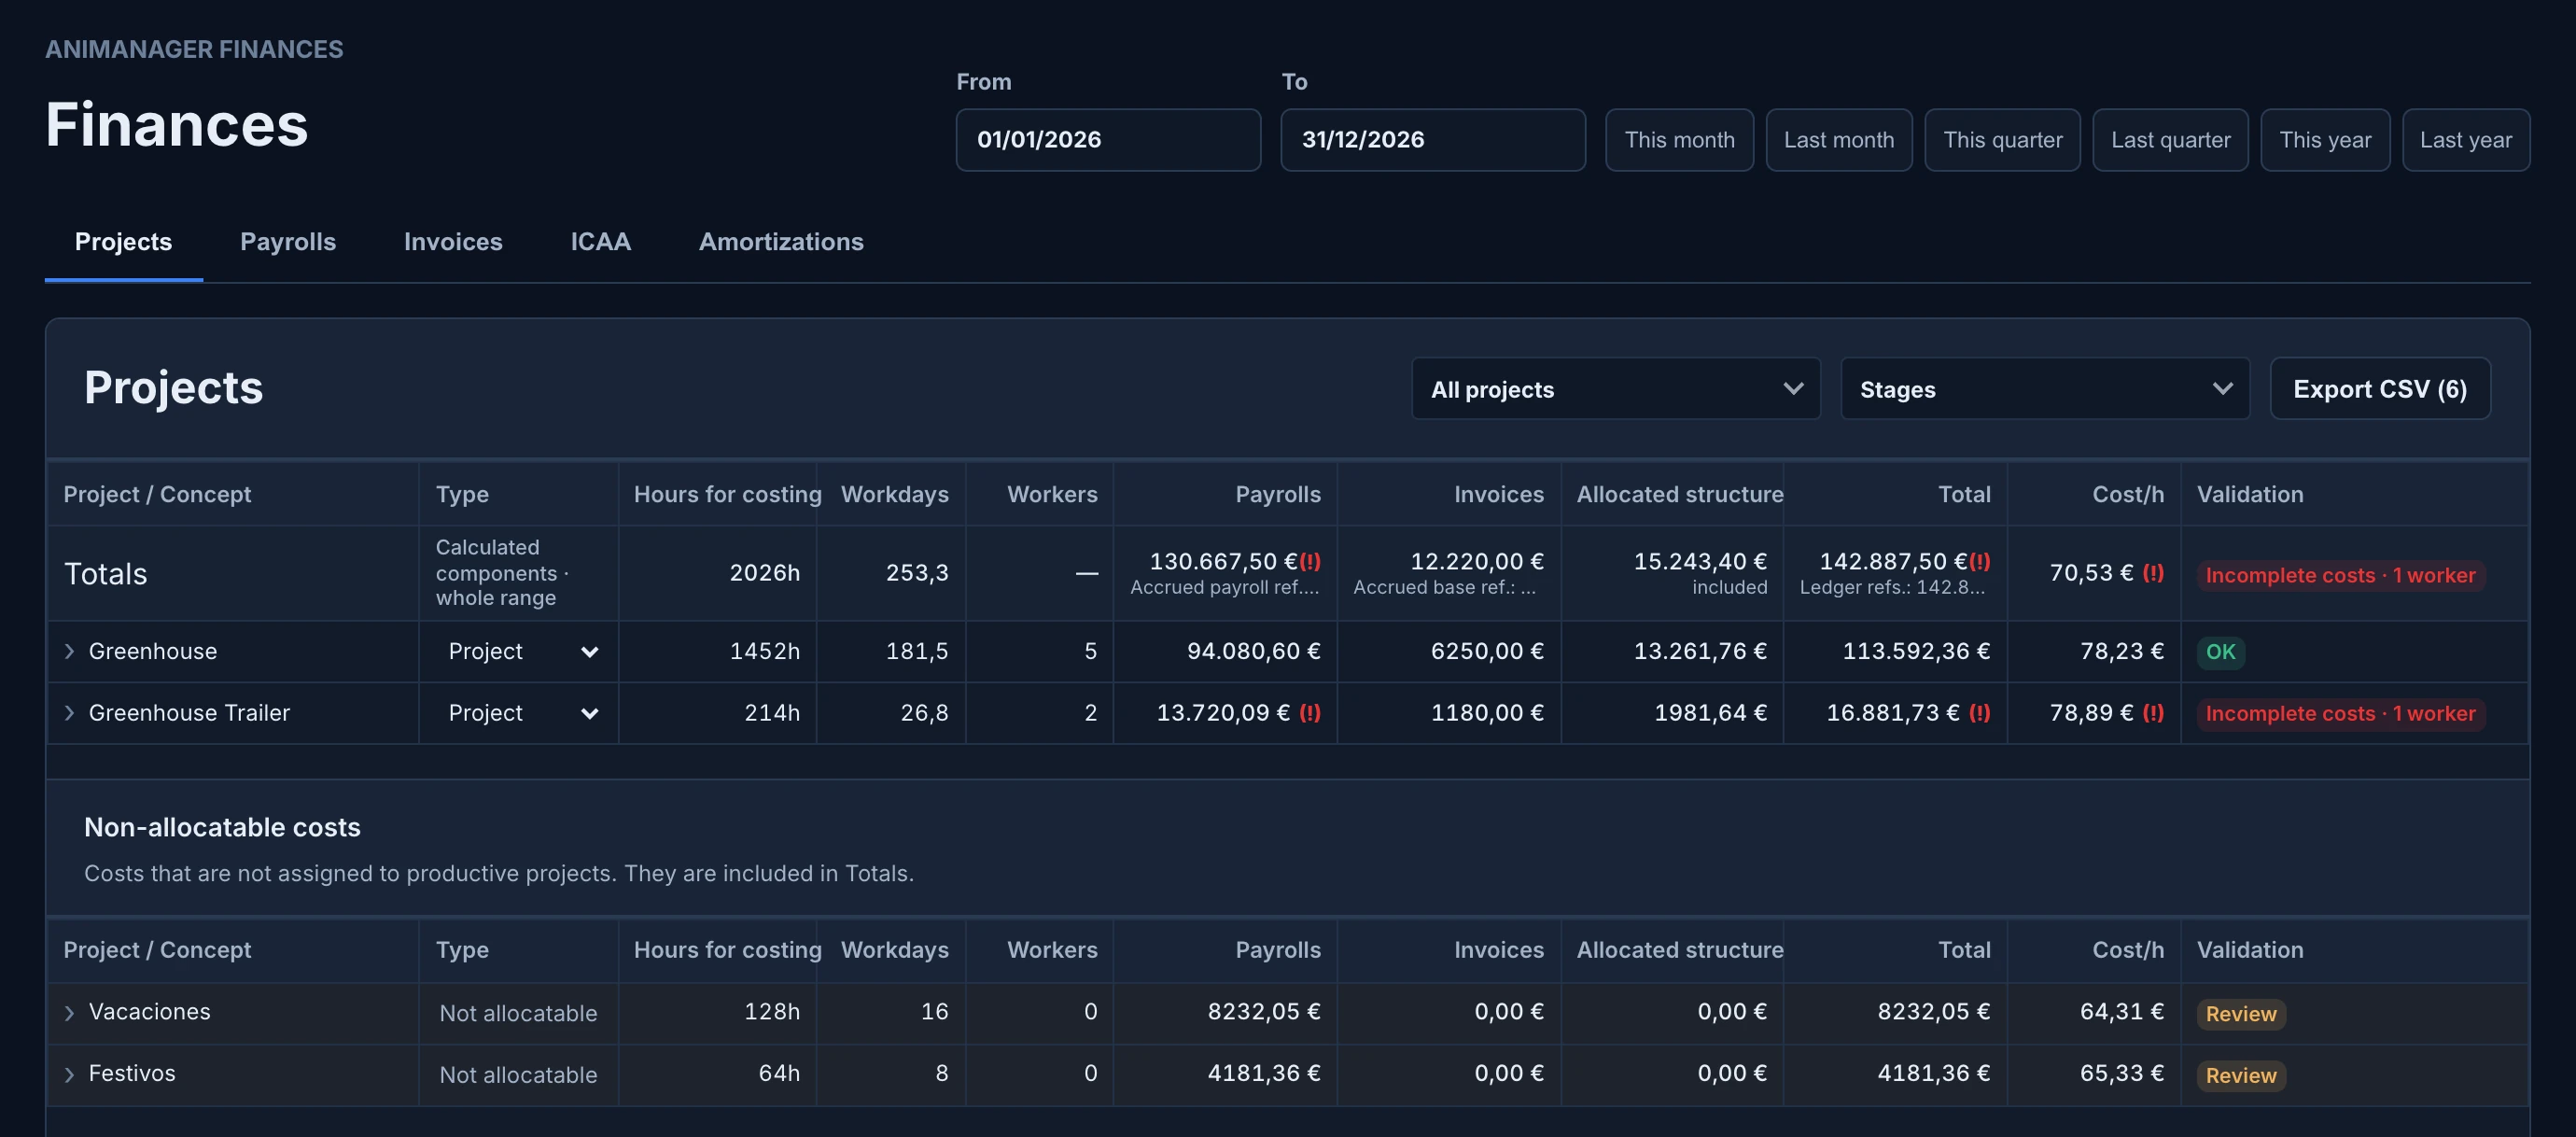Switch to the Invoices tab

coord(453,242)
